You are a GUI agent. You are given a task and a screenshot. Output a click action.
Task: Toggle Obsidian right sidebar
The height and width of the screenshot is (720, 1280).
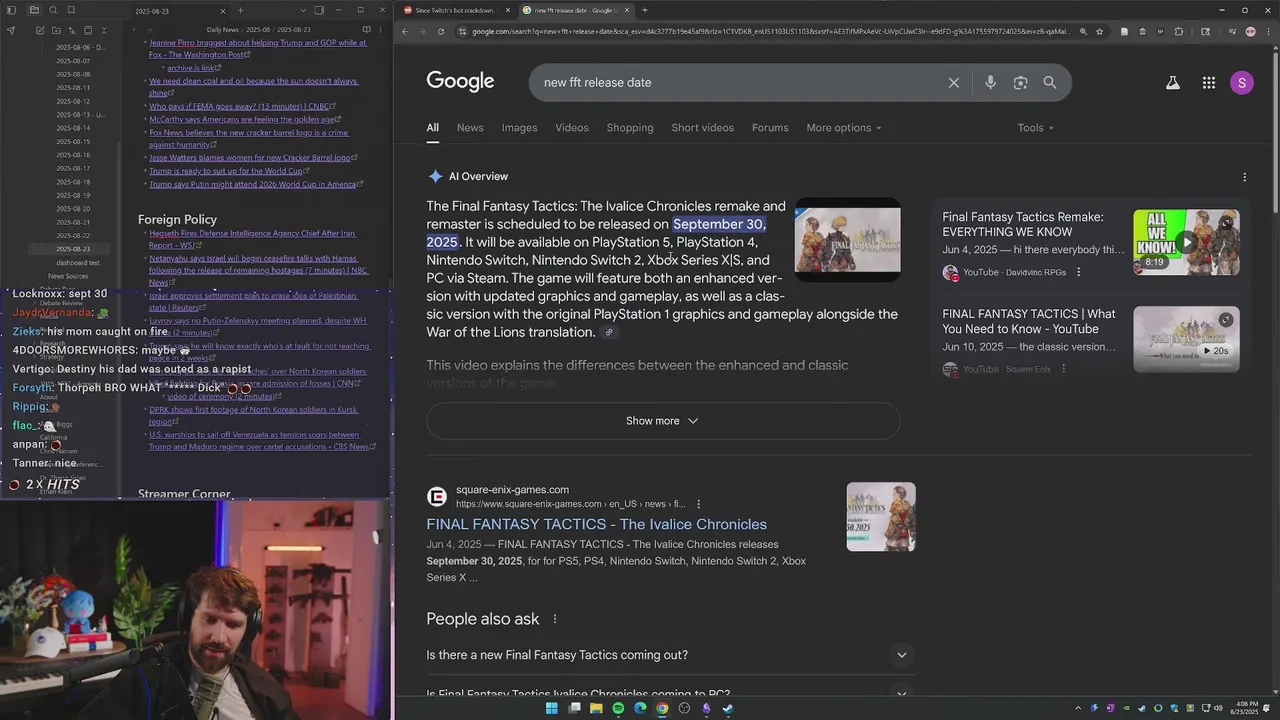point(318,10)
